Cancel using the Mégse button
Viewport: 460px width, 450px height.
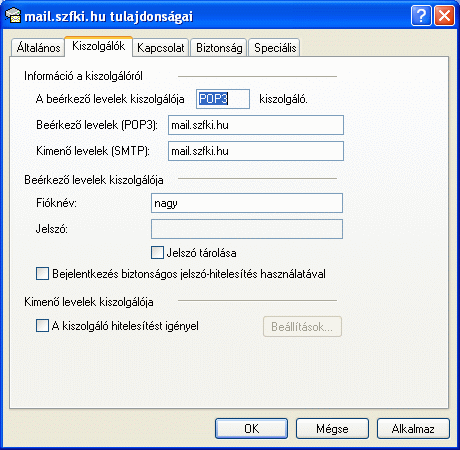coord(332,429)
